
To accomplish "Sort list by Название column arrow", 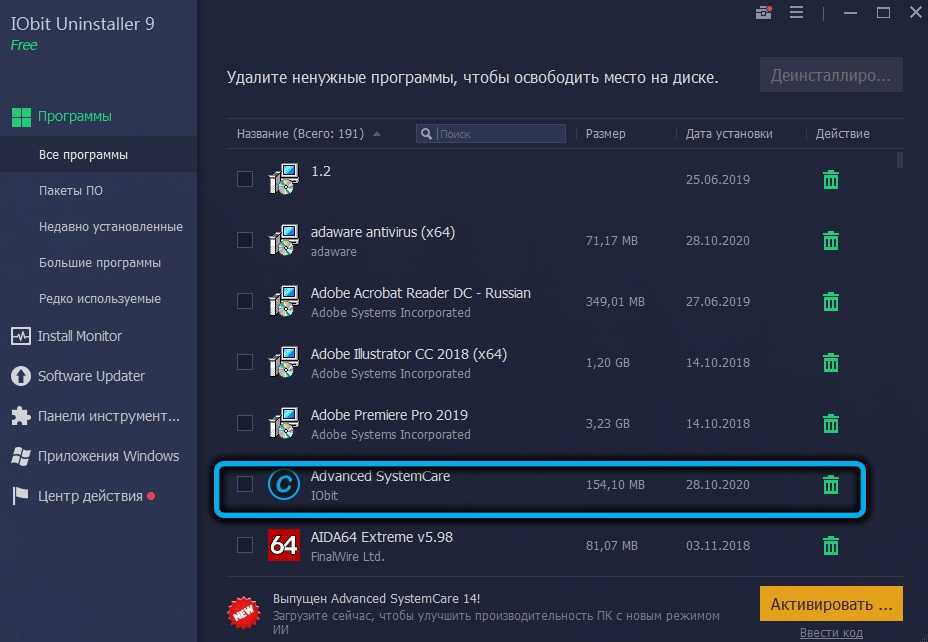I will coord(377,134).
